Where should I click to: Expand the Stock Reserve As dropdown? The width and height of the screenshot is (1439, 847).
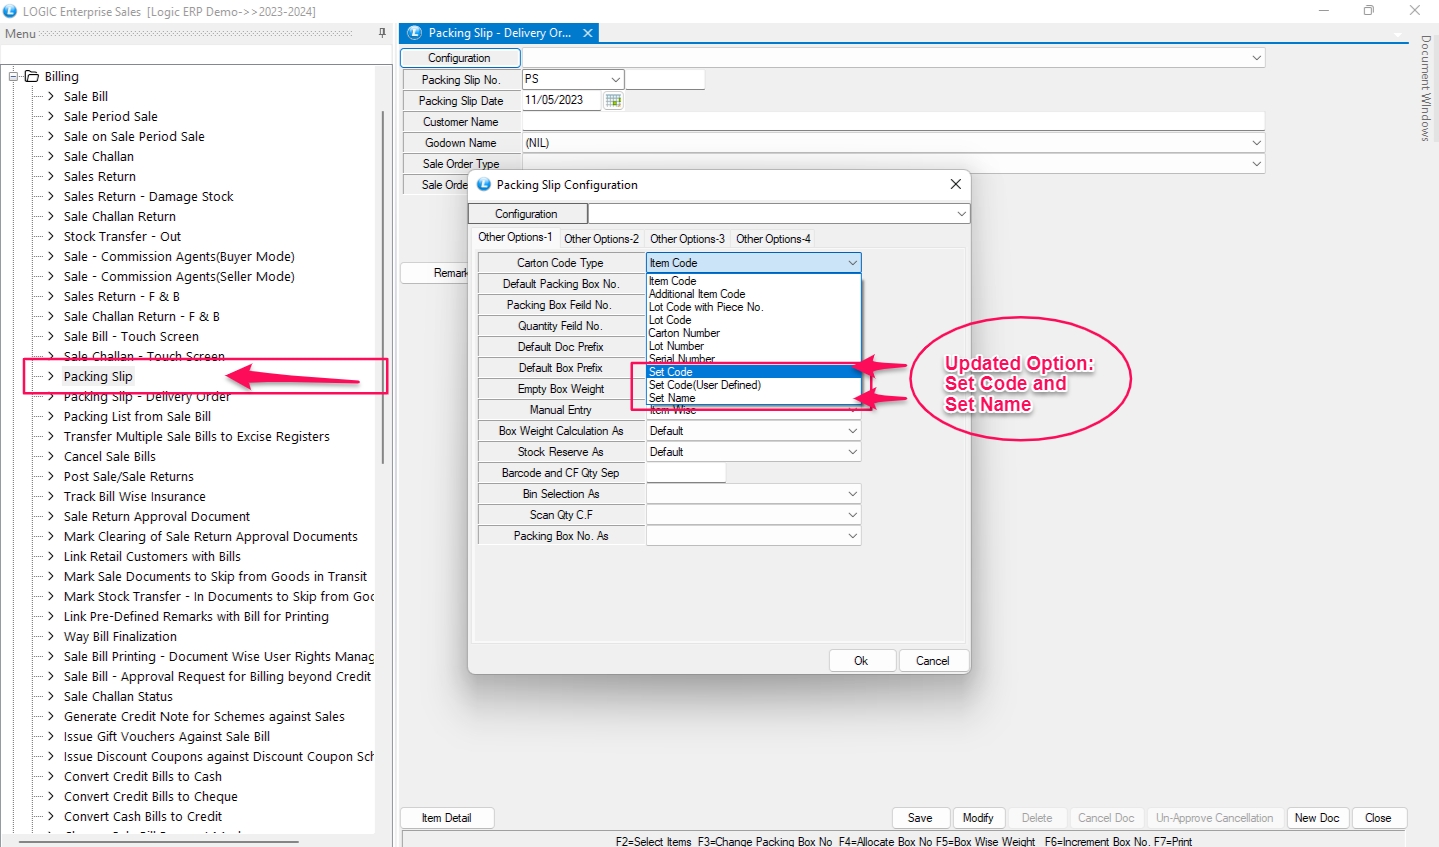point(852,452)
